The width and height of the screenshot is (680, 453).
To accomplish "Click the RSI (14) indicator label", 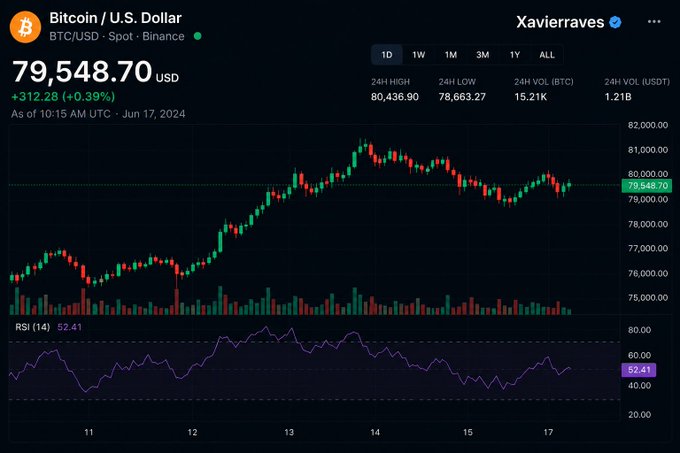I will click(x=33, y=327).
